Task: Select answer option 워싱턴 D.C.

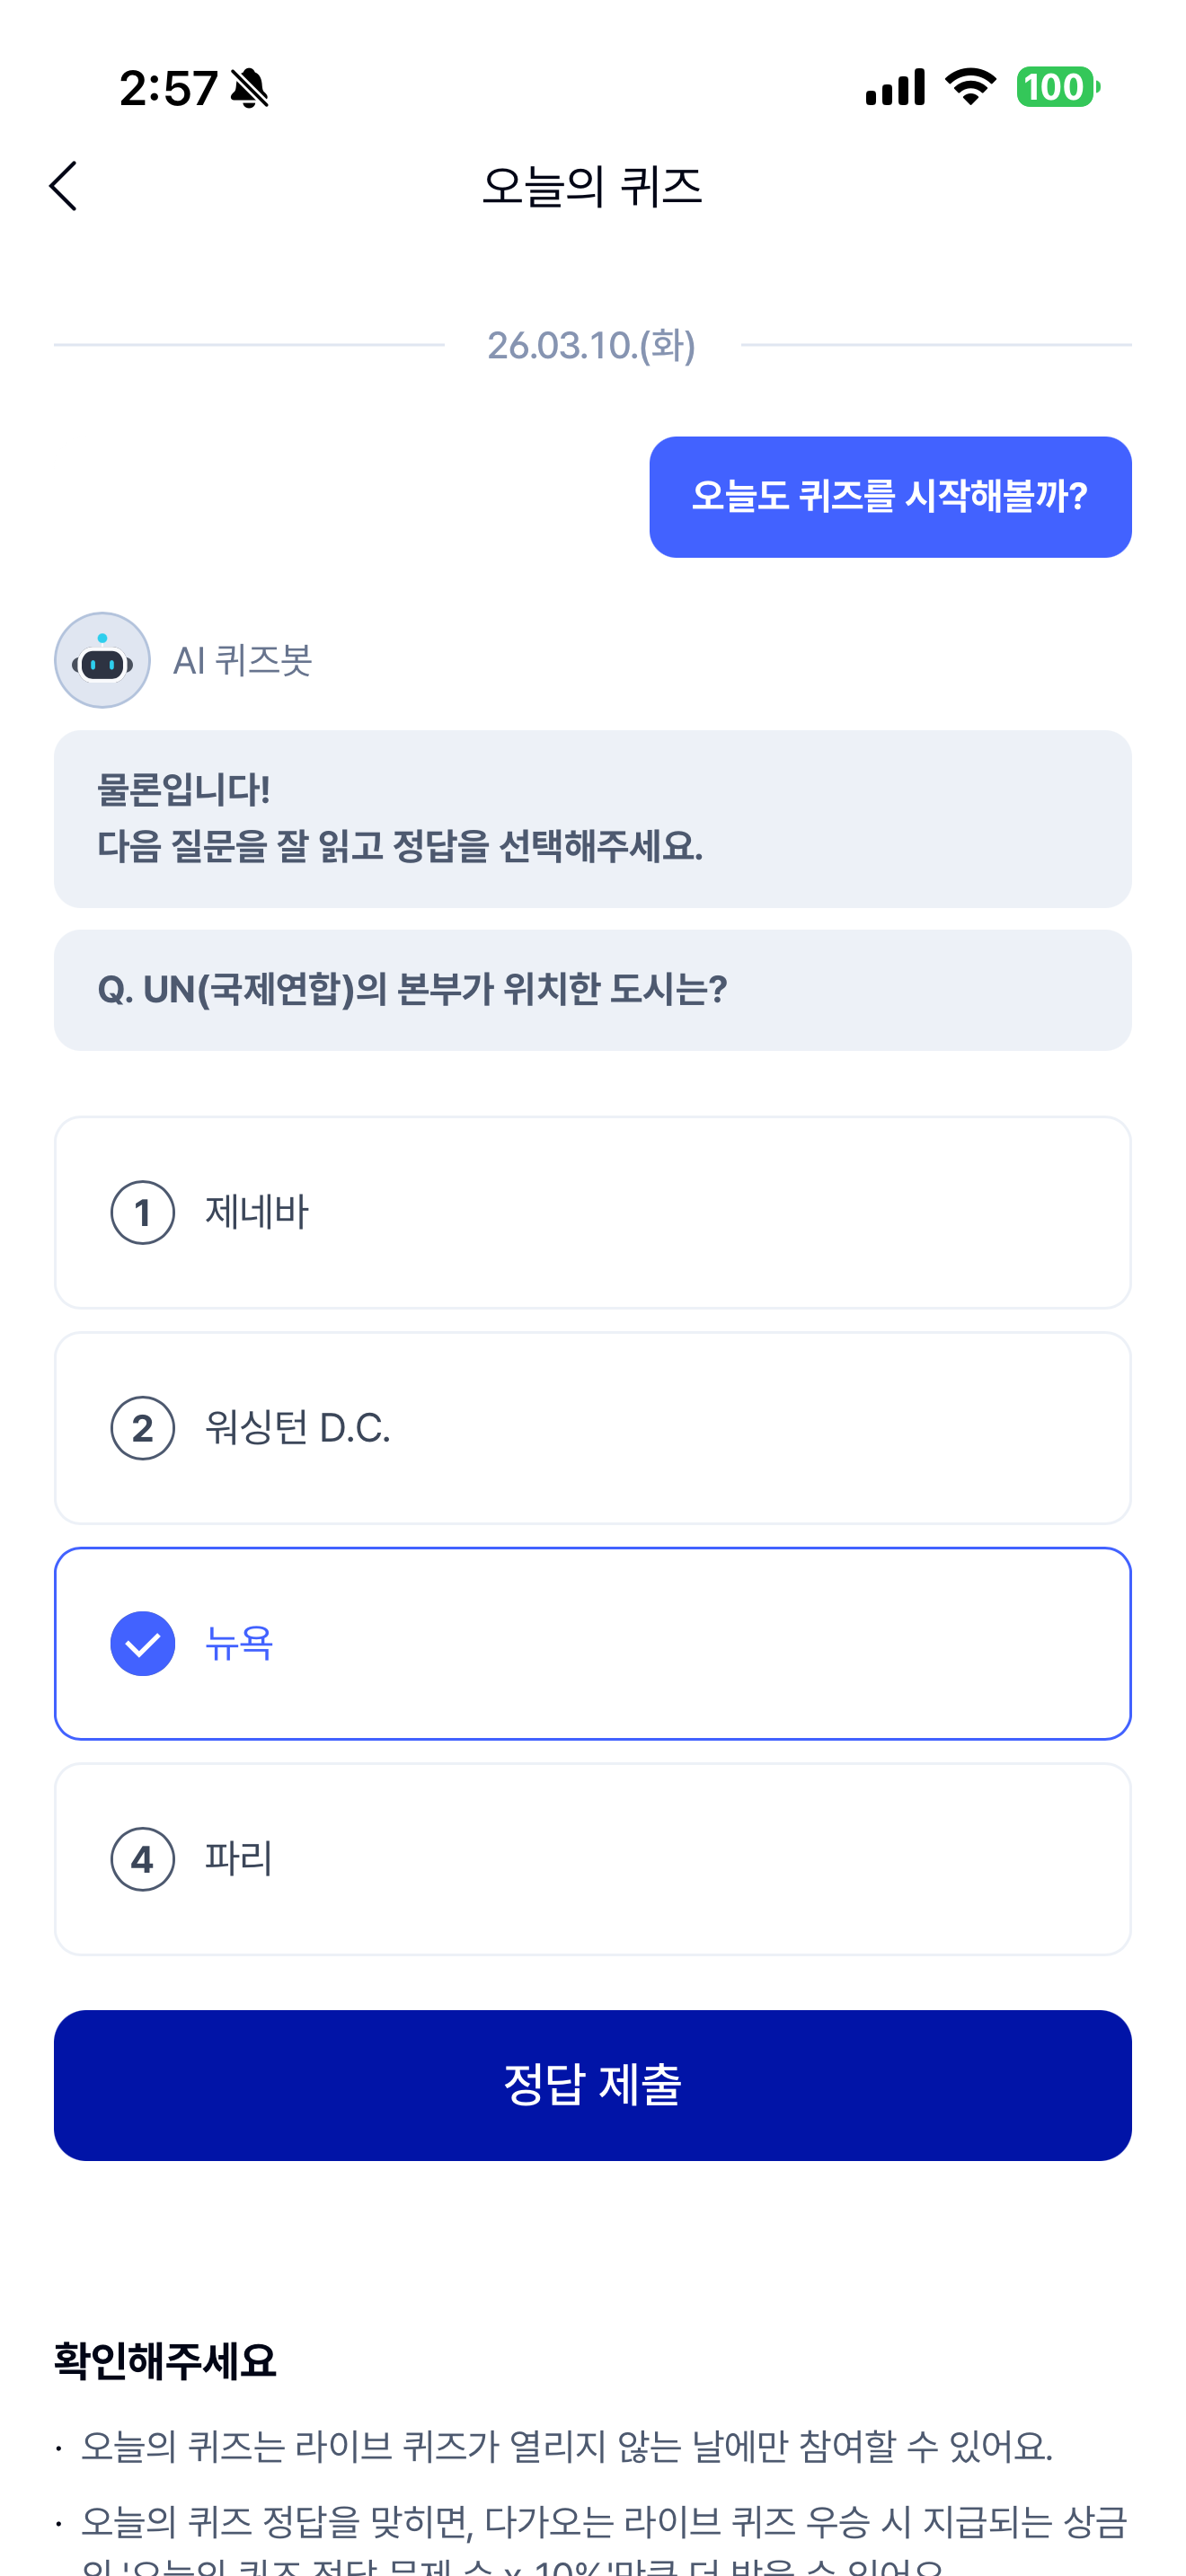Action: (x=593, y=1427)
